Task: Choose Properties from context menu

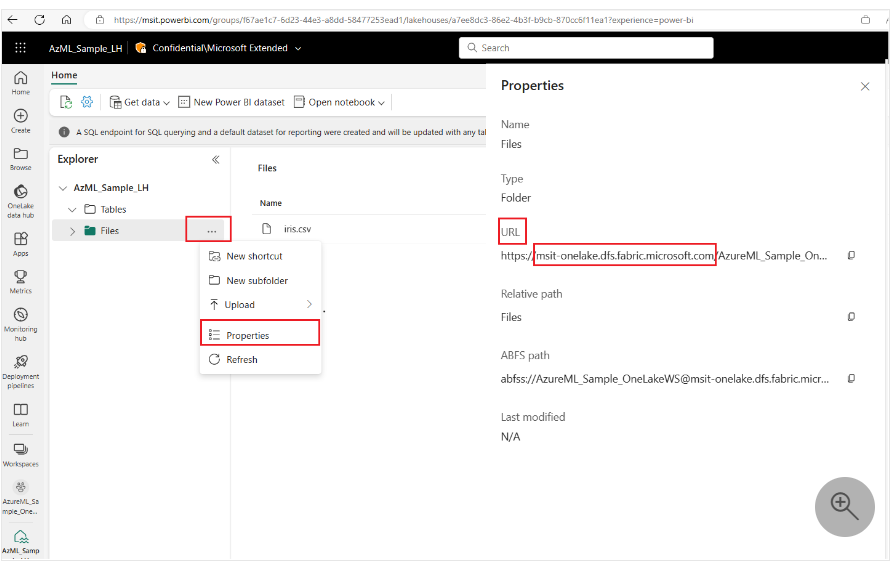Action: tap(261, 335)
